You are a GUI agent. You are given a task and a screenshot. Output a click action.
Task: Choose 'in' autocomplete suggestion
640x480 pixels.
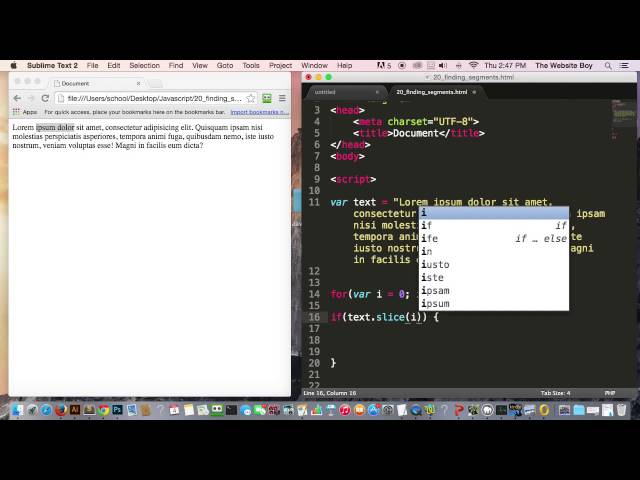(x=494, y=251)
